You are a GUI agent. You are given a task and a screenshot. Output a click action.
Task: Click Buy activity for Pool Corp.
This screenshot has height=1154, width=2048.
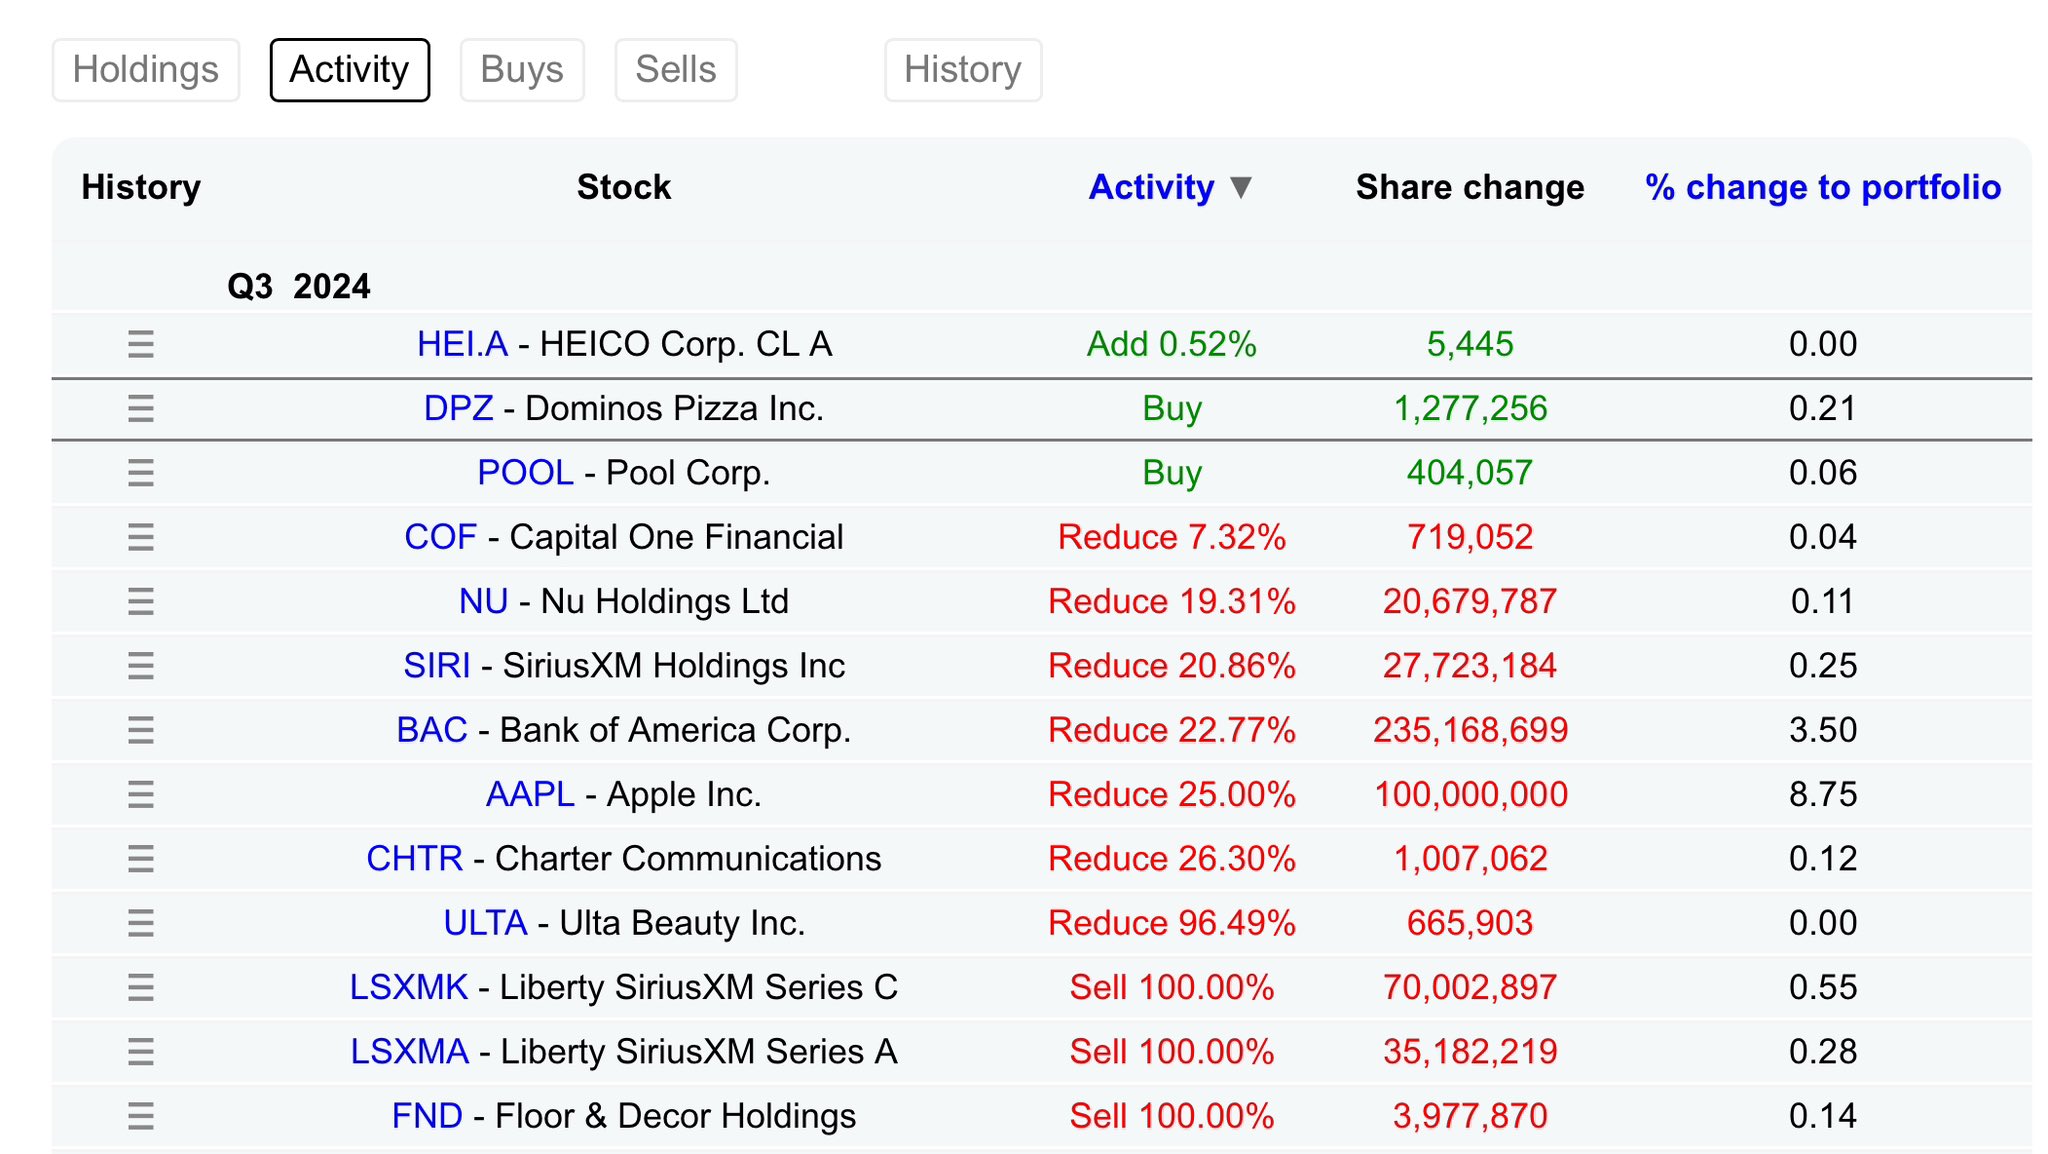[1172, 473]
